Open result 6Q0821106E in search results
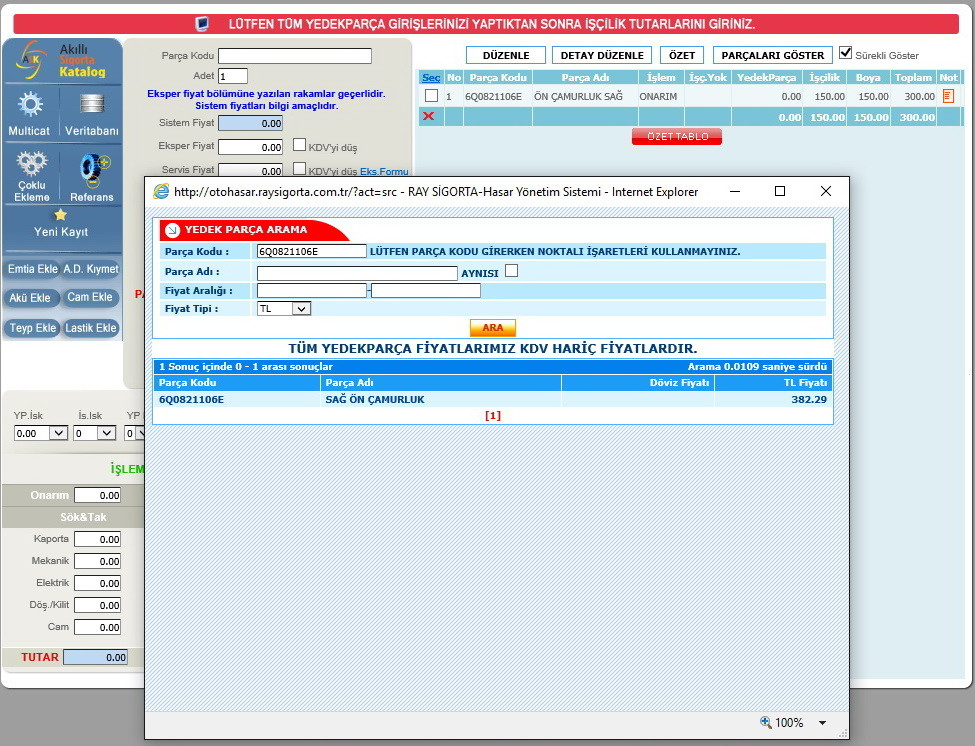Screen dimensions: 975x746 [x=192, y=399]
